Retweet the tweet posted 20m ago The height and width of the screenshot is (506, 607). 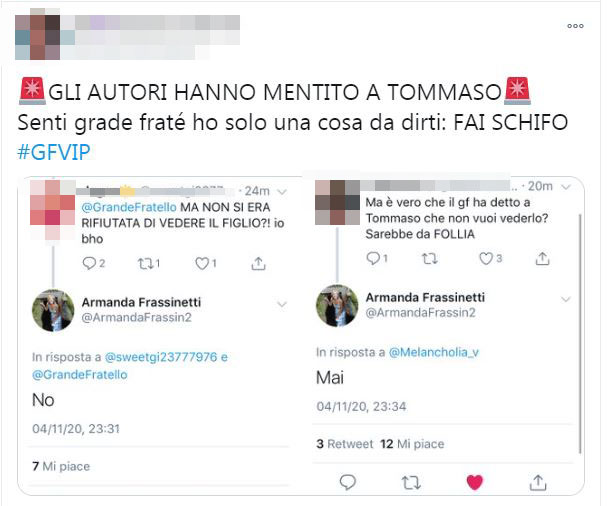pyautogui.click(x=430, y=258)
